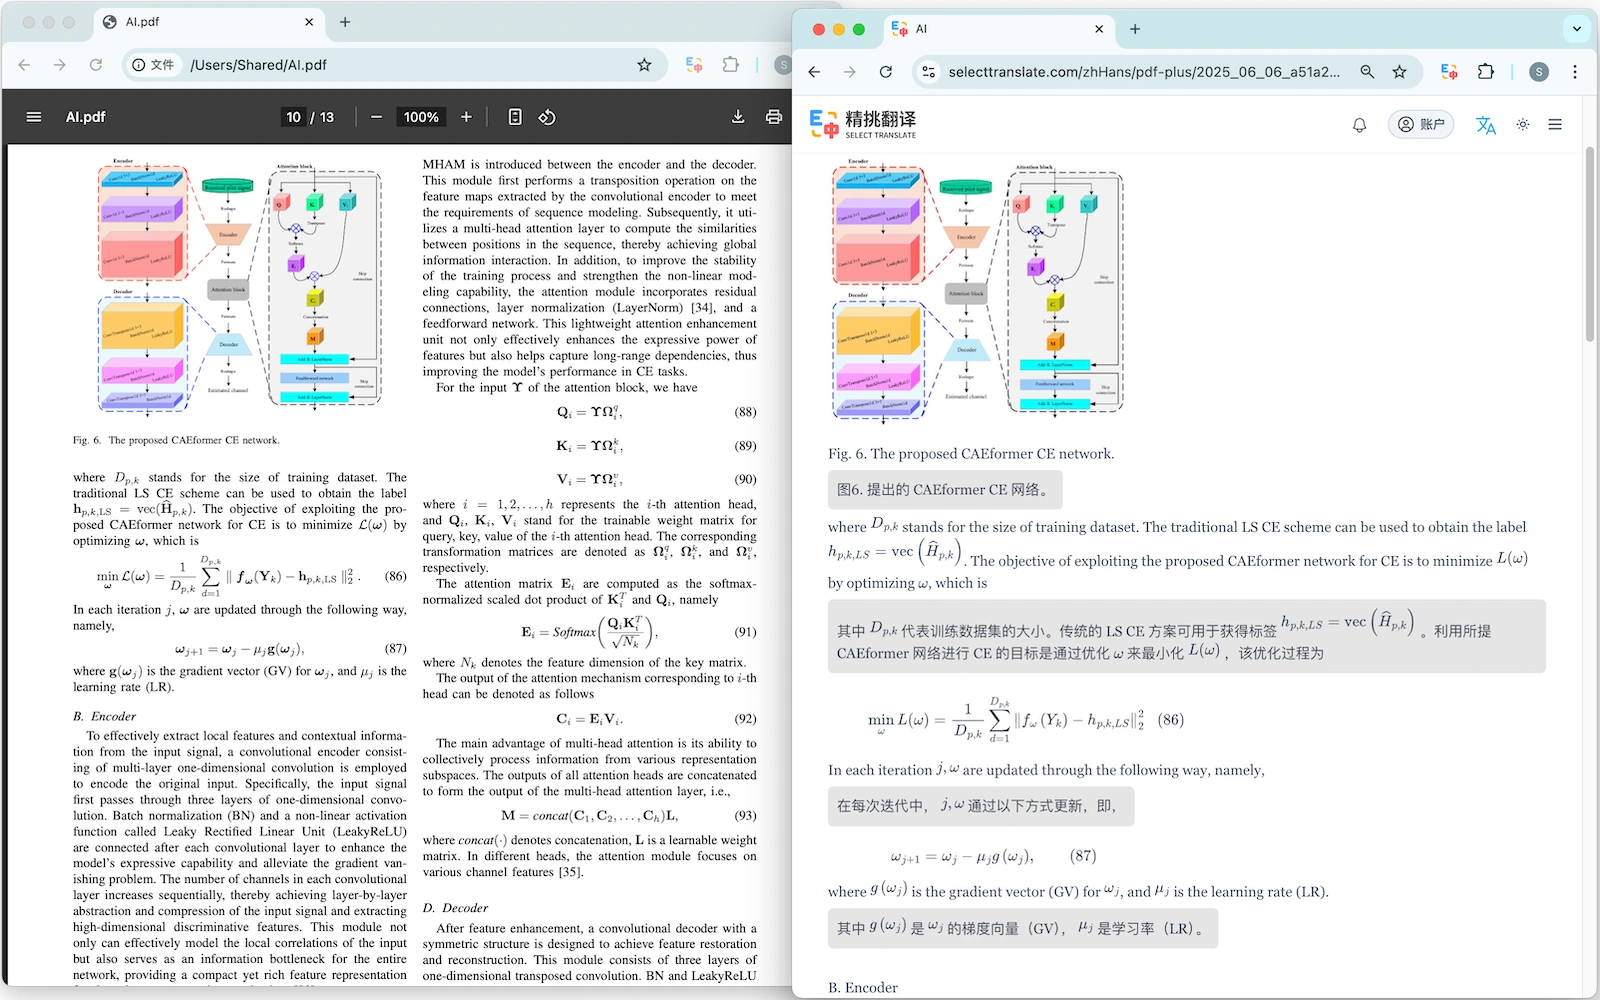Viewport: 1600px width, 1000px height.
Task: Click the 'D. Decoder' heading in PDF
Action: (455, 908)
